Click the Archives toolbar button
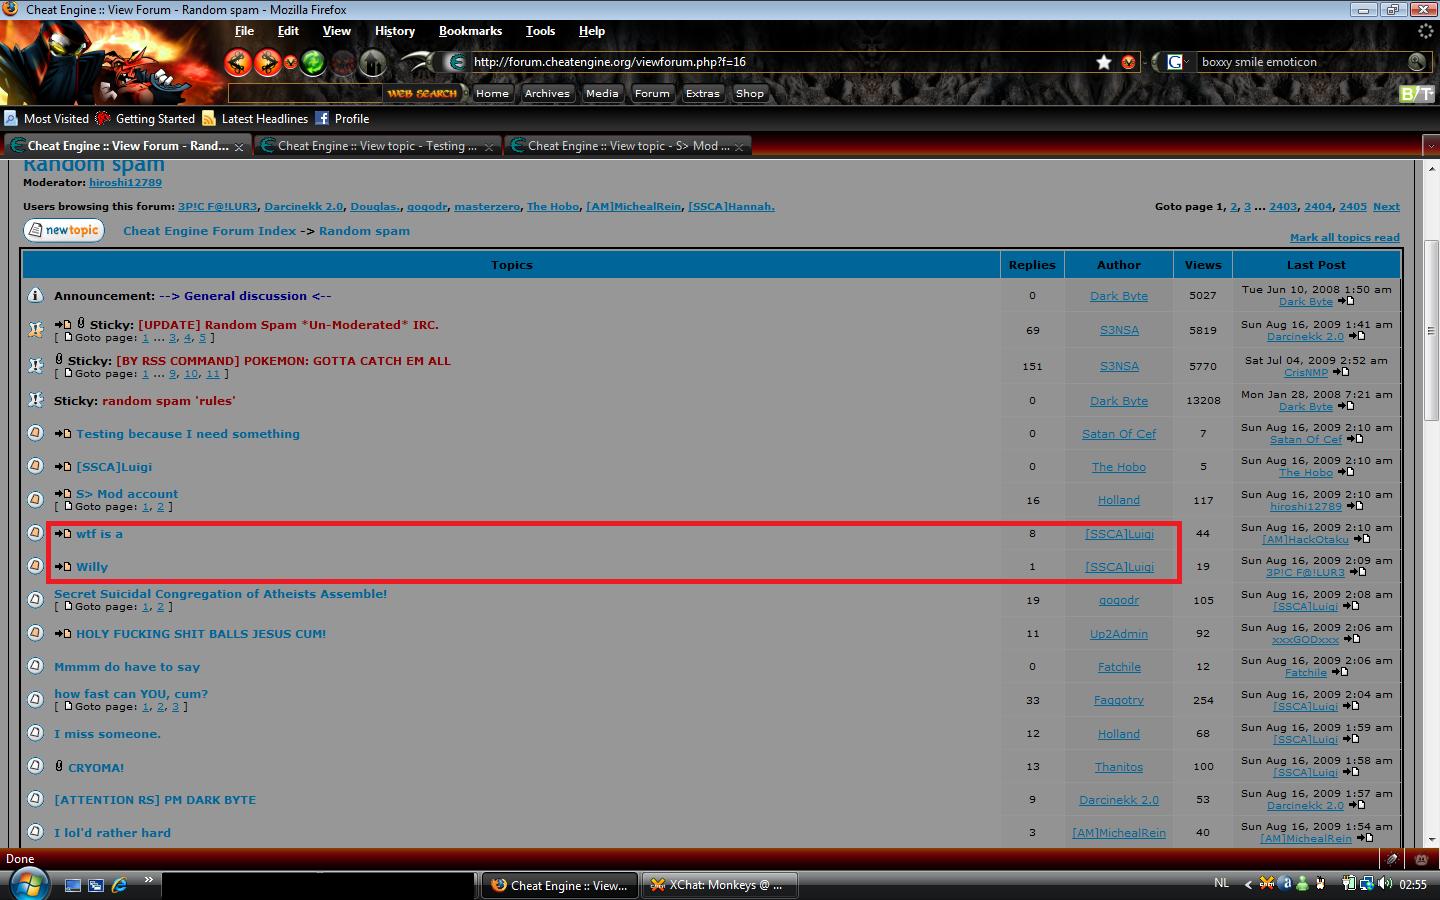 click(x=547, y=93)
